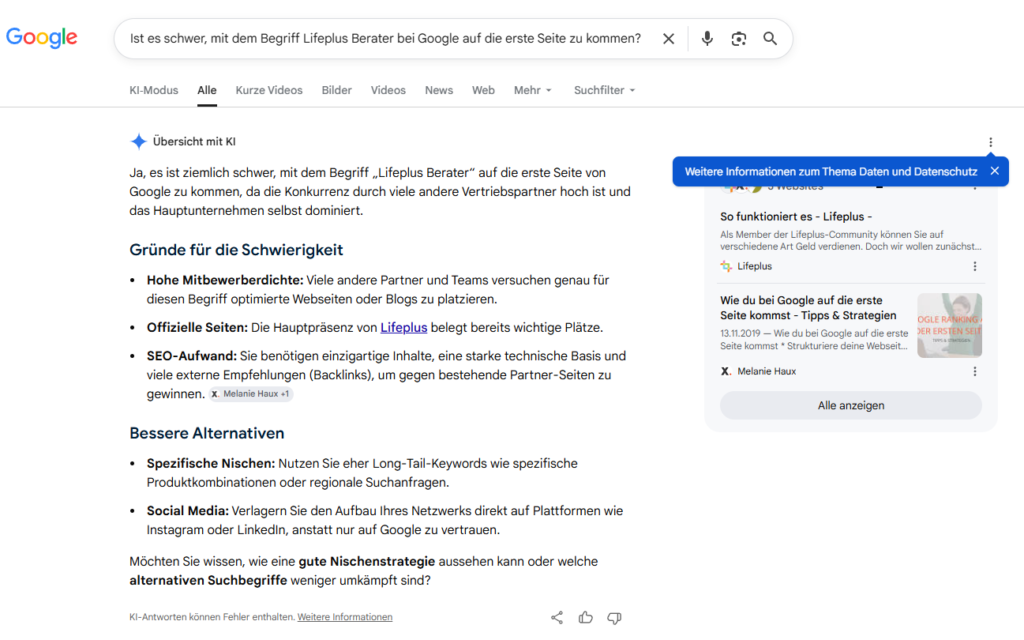
Task: Click the 'Bessere Alternativen' heading
Action: pos(206,433)
